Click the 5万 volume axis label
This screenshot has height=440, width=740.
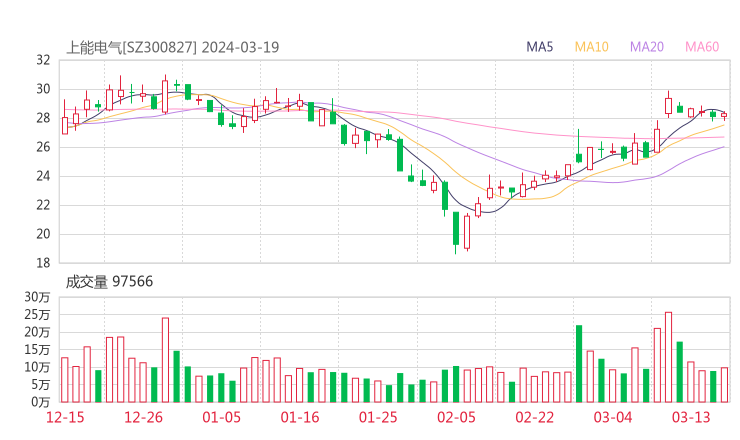tap(41, 385)
